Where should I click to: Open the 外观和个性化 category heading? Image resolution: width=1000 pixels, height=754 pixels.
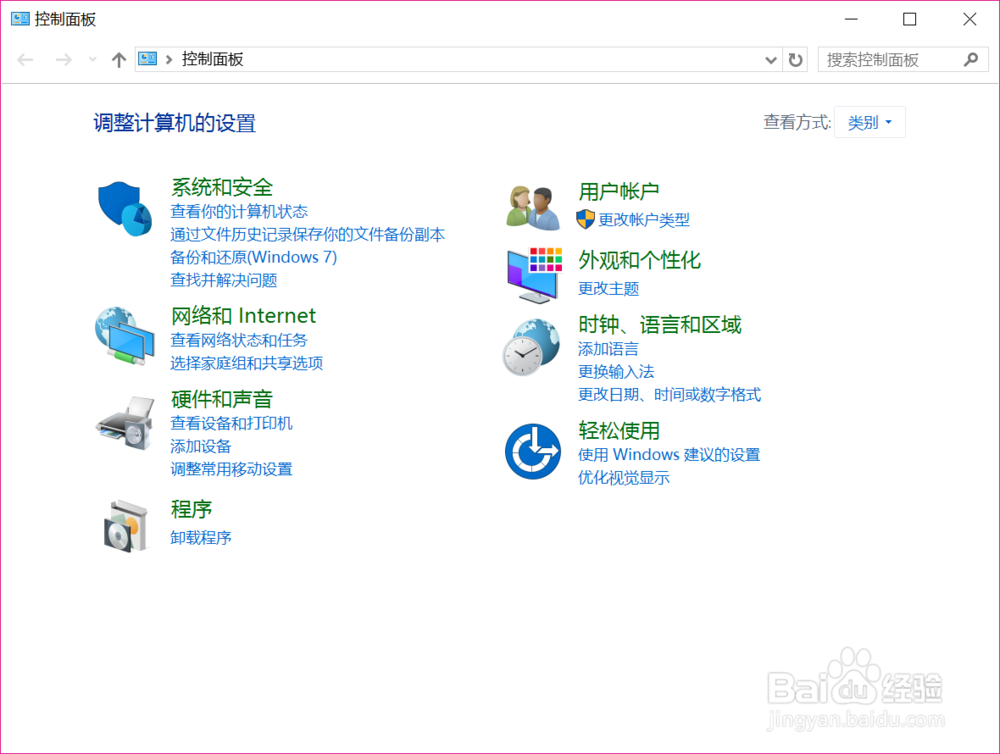coord(640,260)
